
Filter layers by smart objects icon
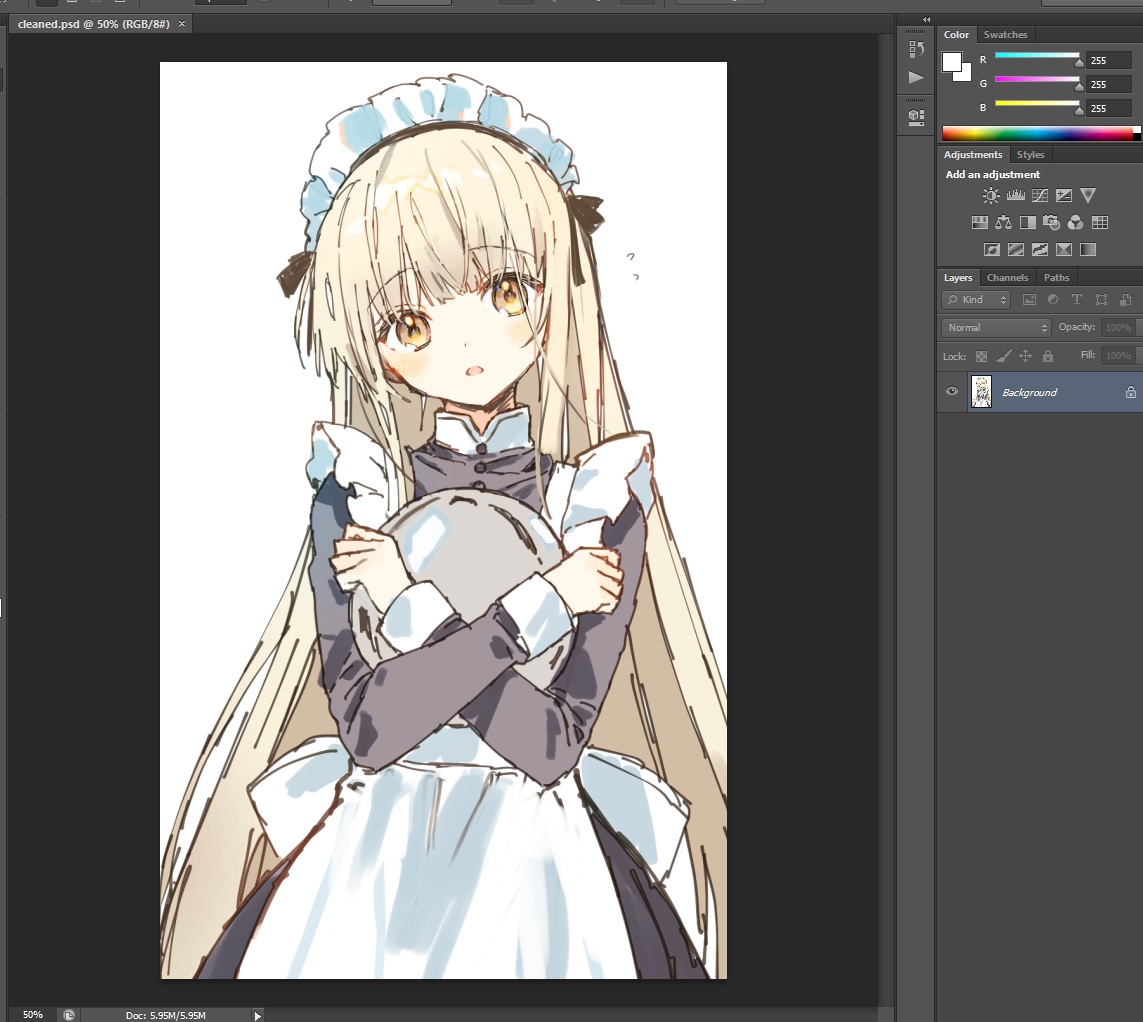coord(1125,300)
